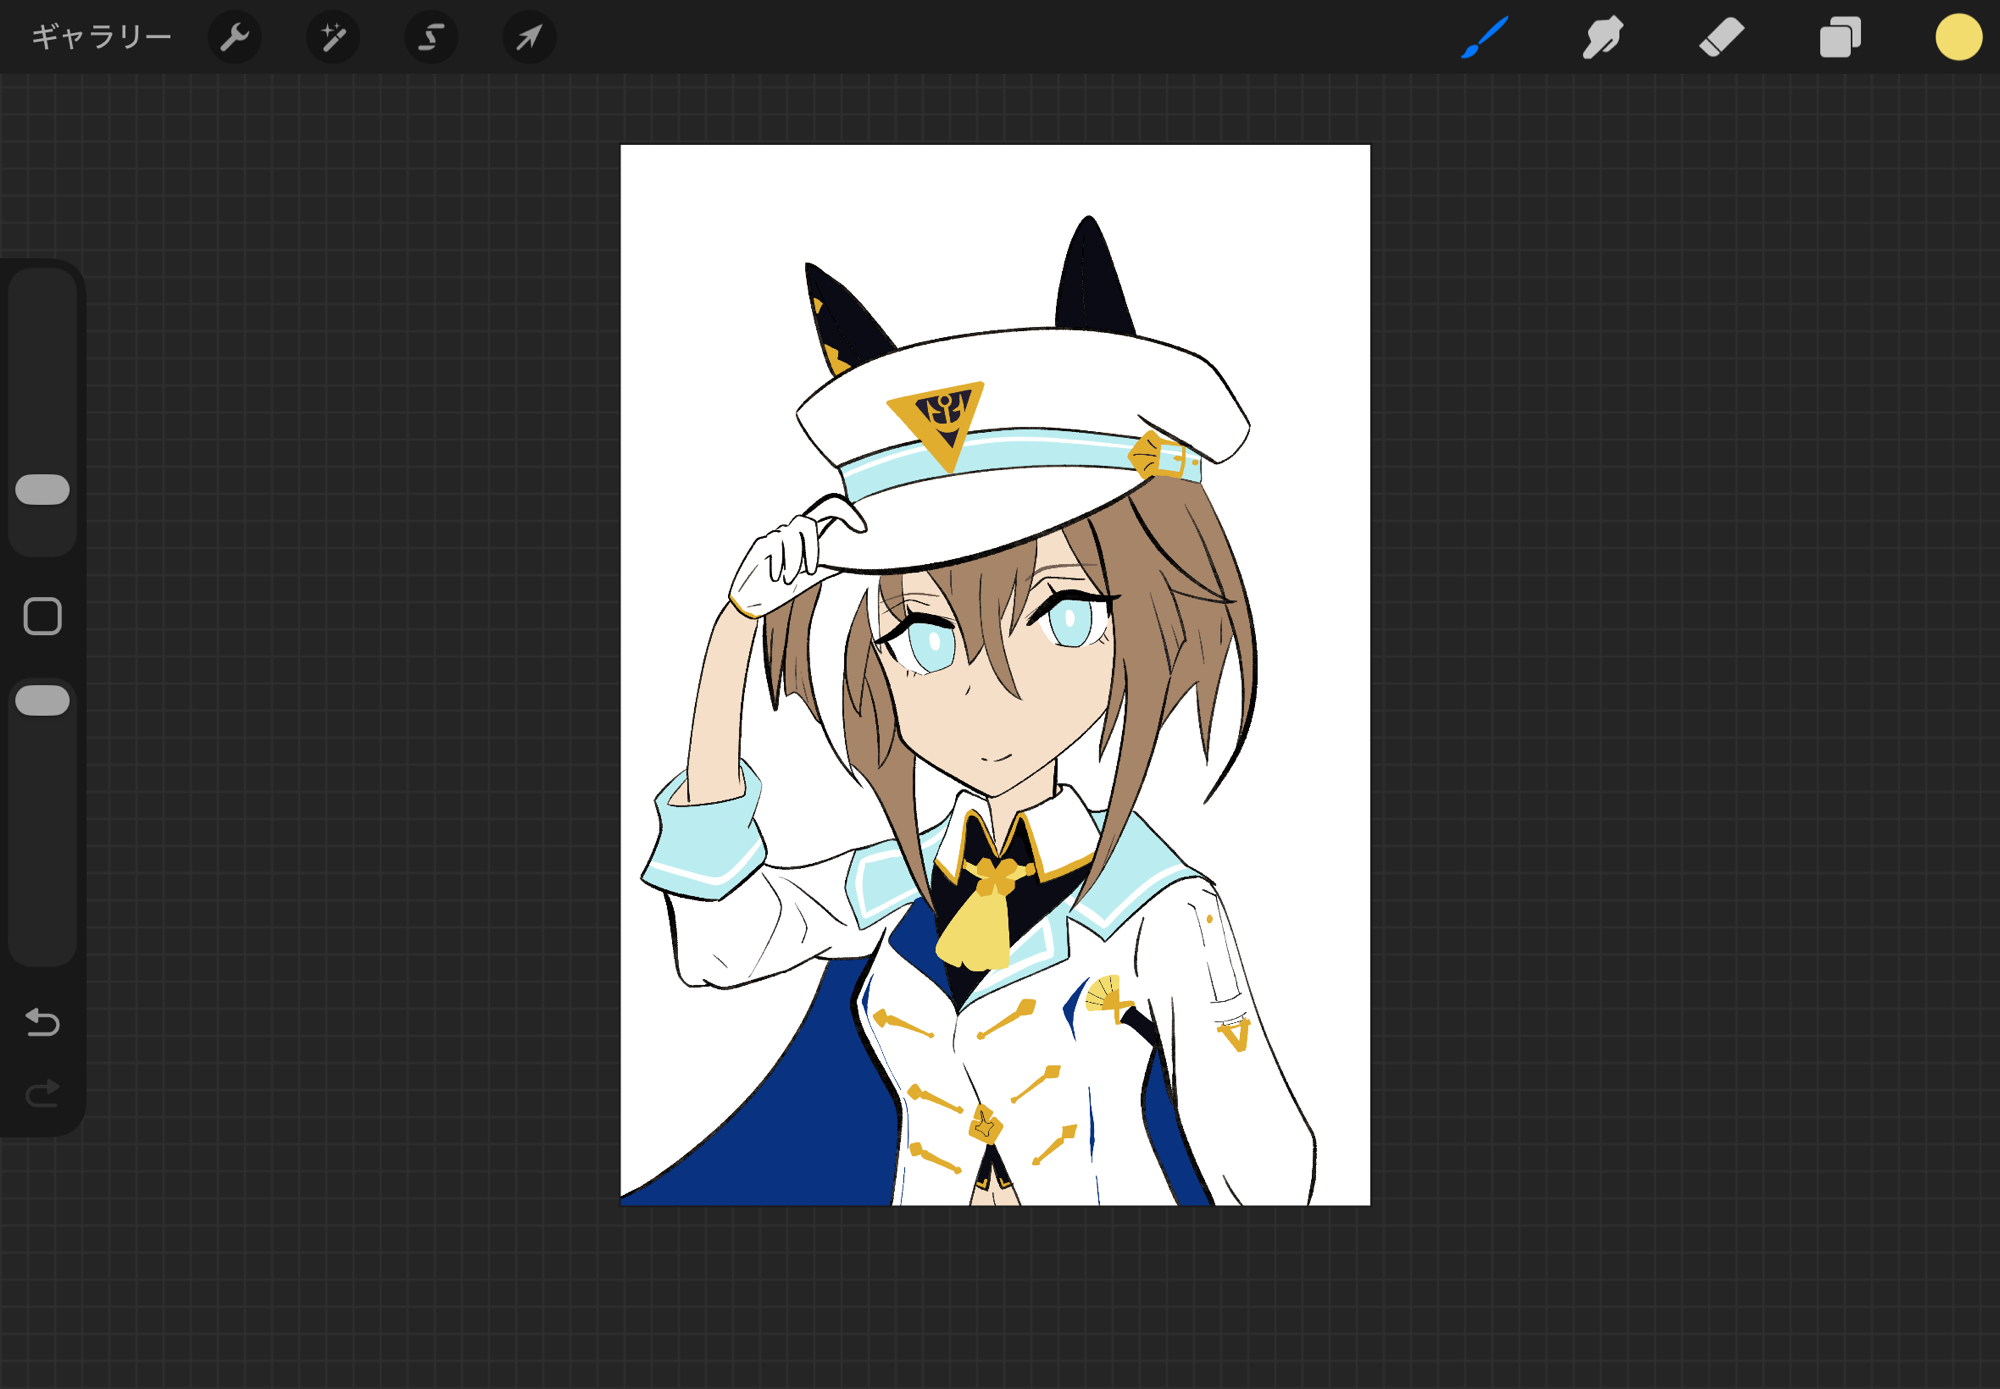Redo the undone action
Viewport: 2000px width, 1389px height.
click(42, 1094)
